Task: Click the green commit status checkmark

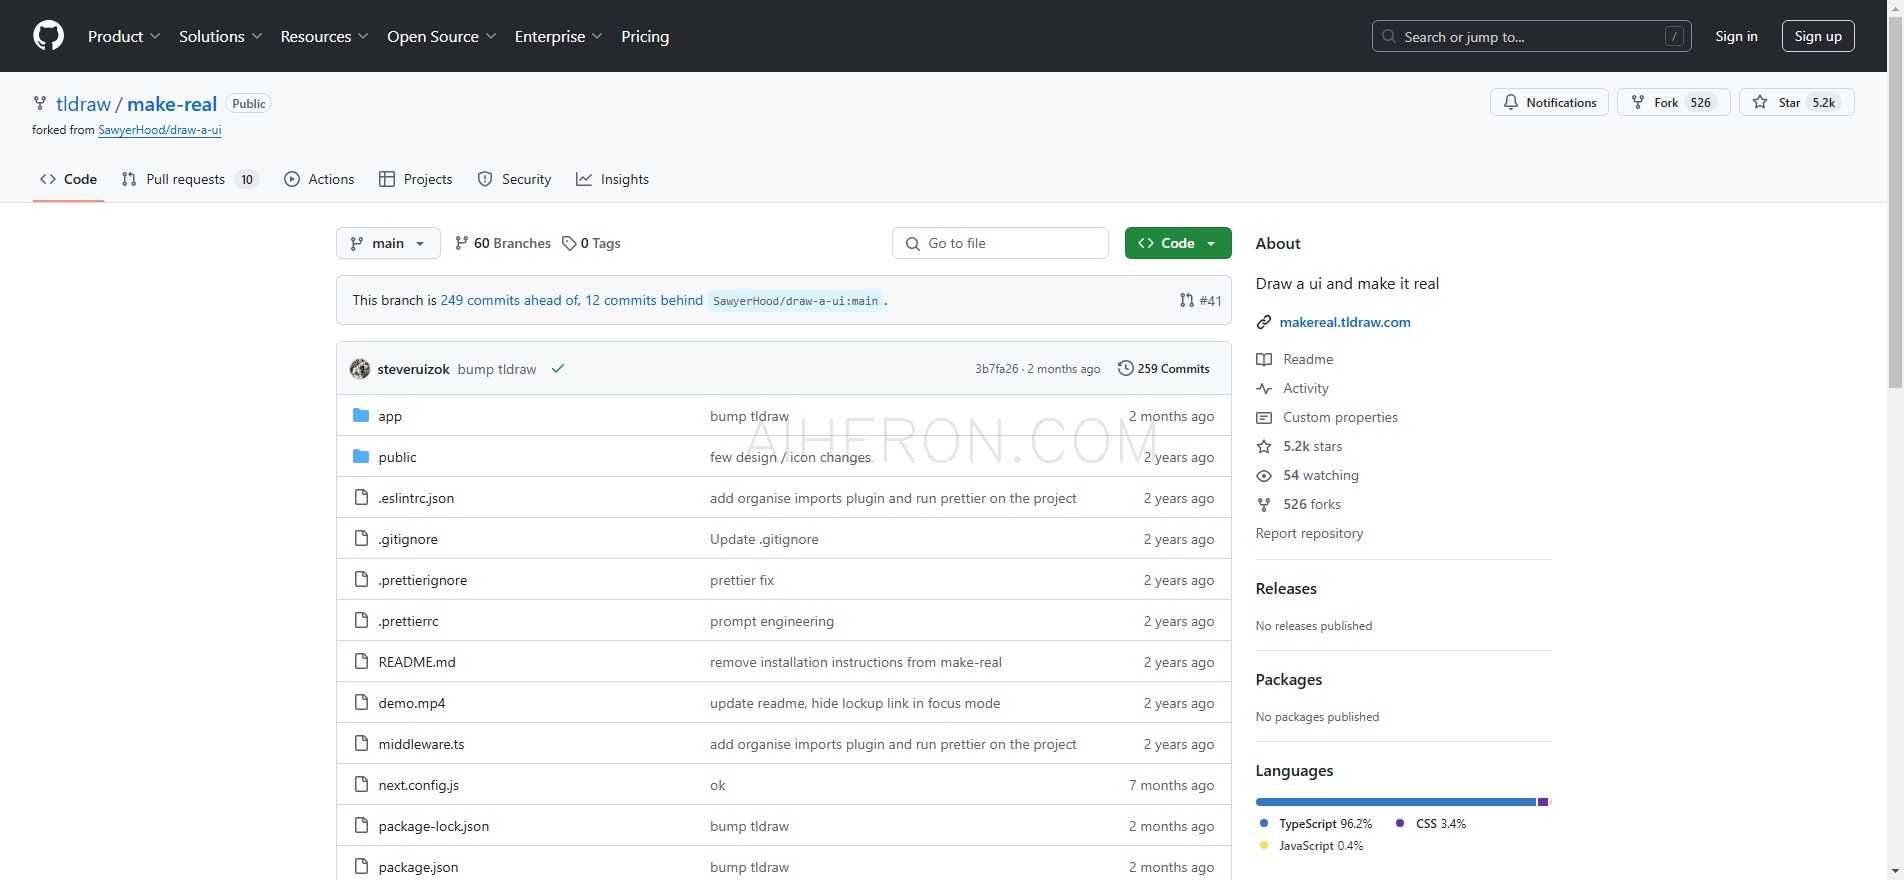Action: (x=558, y=369)
